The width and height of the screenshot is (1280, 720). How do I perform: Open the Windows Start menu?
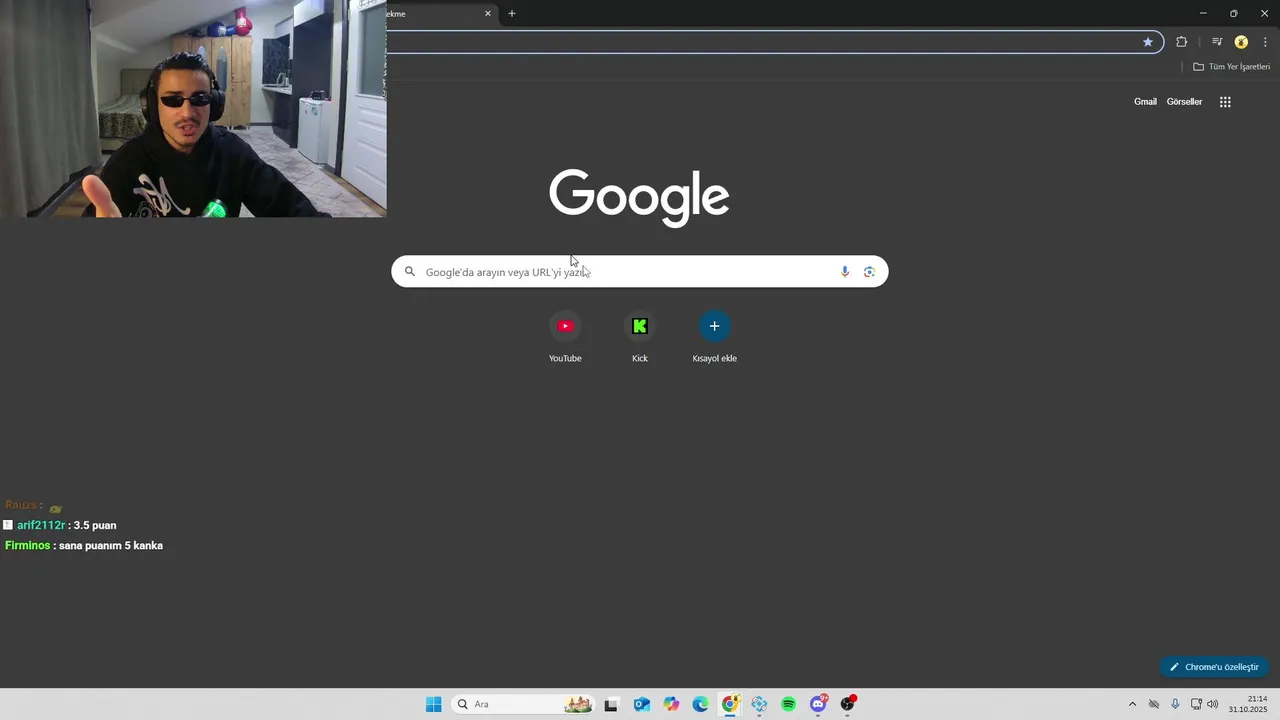tap(433, 704)
